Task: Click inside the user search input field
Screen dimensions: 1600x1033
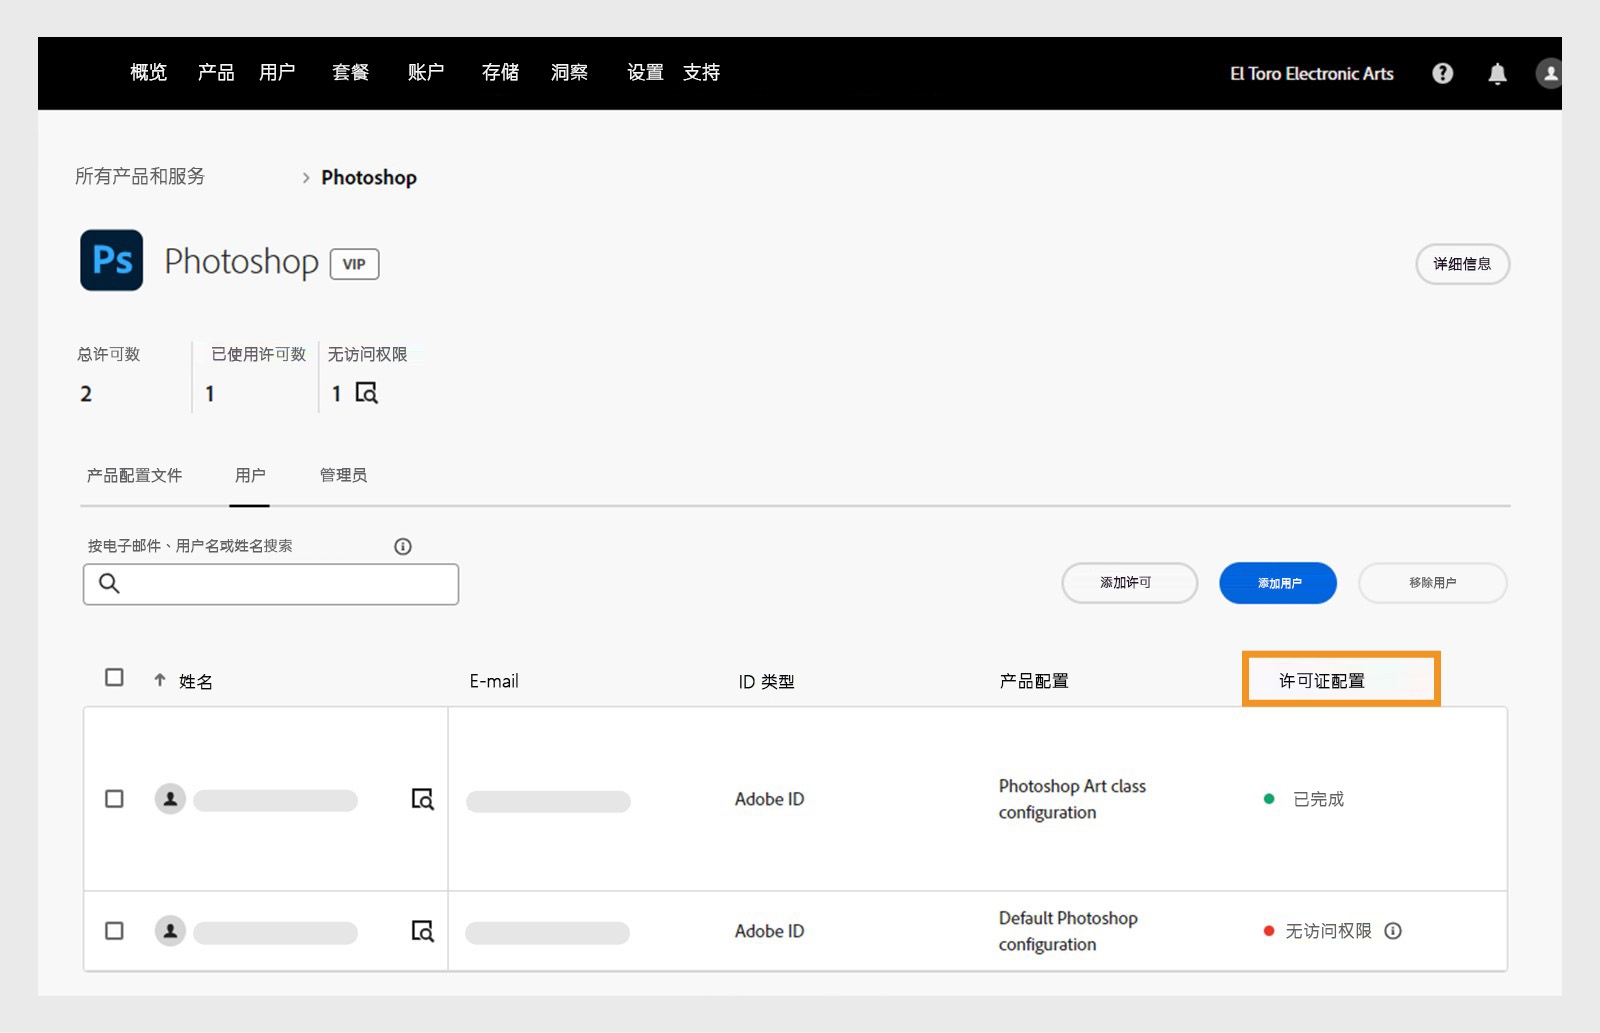Action: pyautogui.click(x=270, y=583)
